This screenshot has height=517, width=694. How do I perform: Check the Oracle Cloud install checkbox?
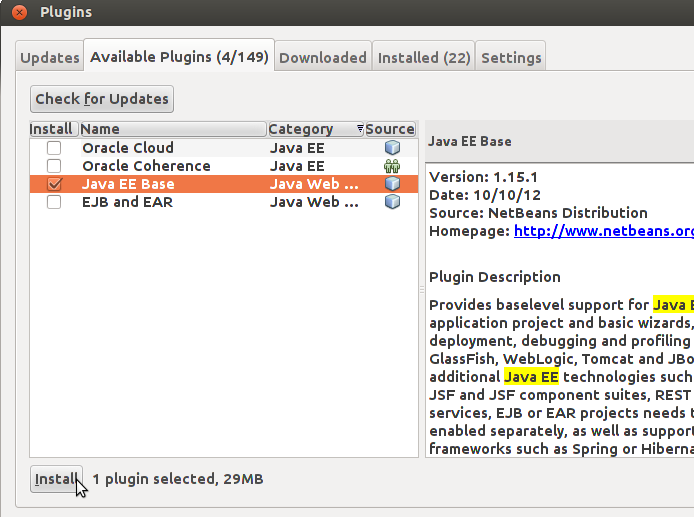click(x=54, y=147)
